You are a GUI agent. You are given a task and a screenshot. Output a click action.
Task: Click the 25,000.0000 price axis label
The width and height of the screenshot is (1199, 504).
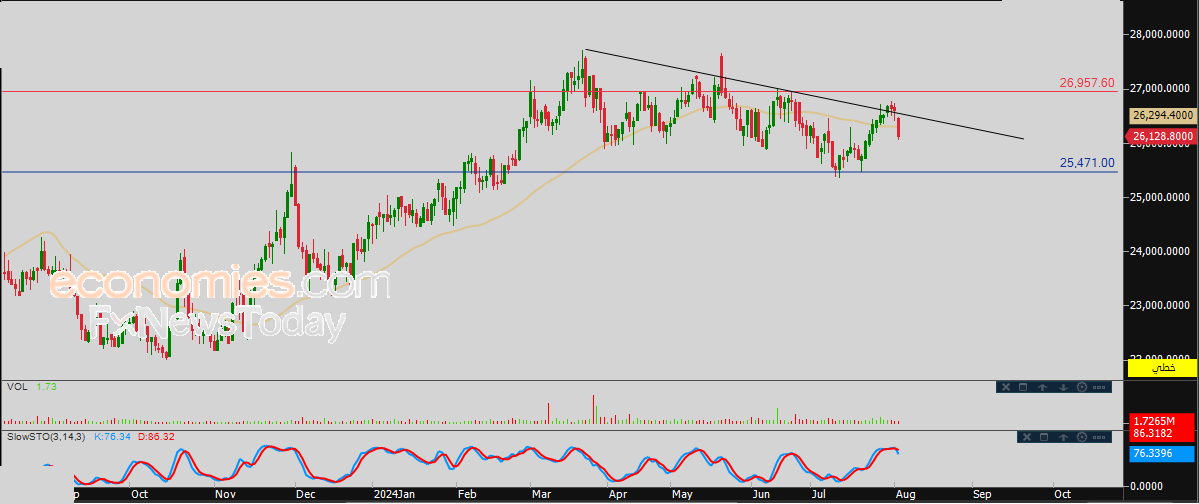point(1161,197)
